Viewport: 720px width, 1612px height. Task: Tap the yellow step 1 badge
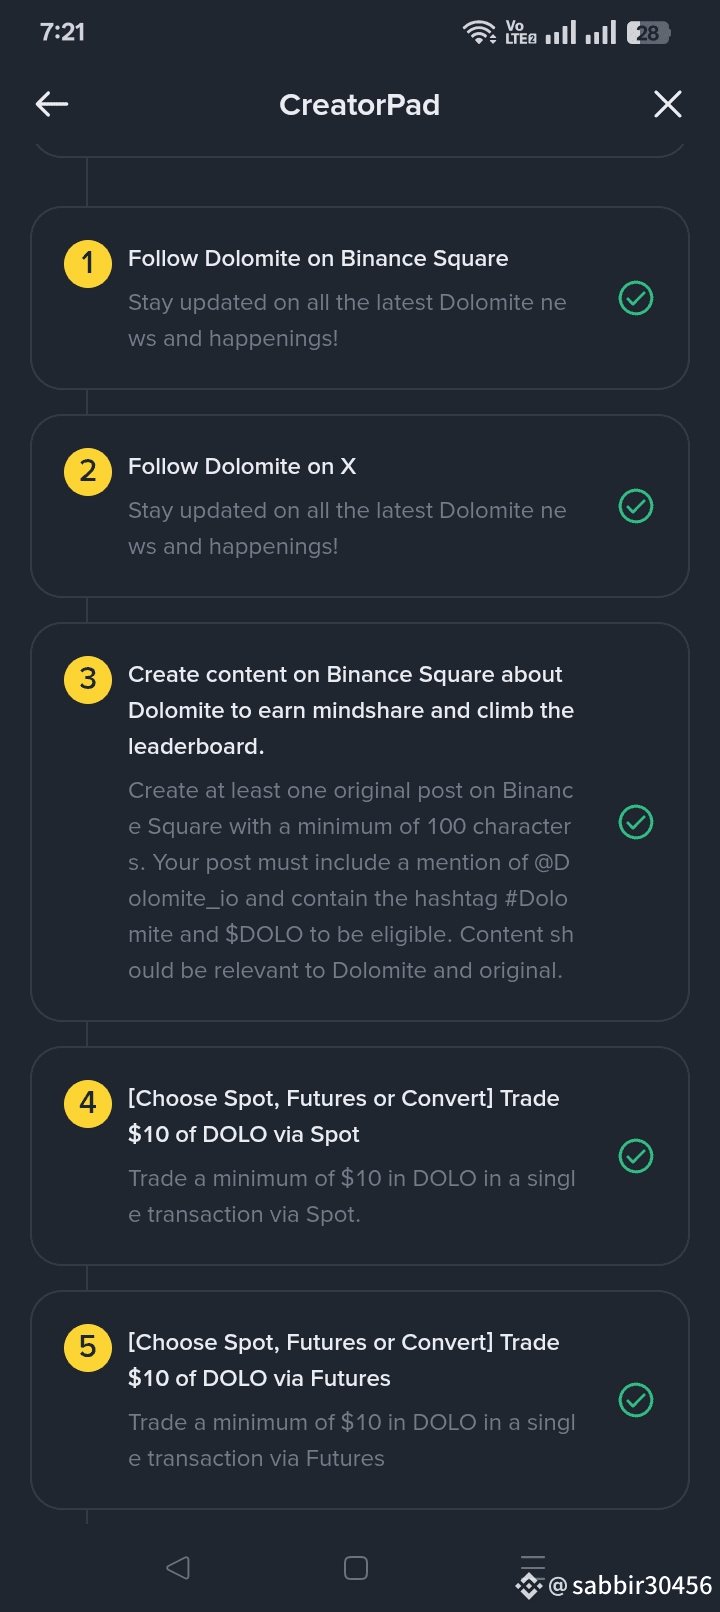pyautogui.click(x=88, y=263)
